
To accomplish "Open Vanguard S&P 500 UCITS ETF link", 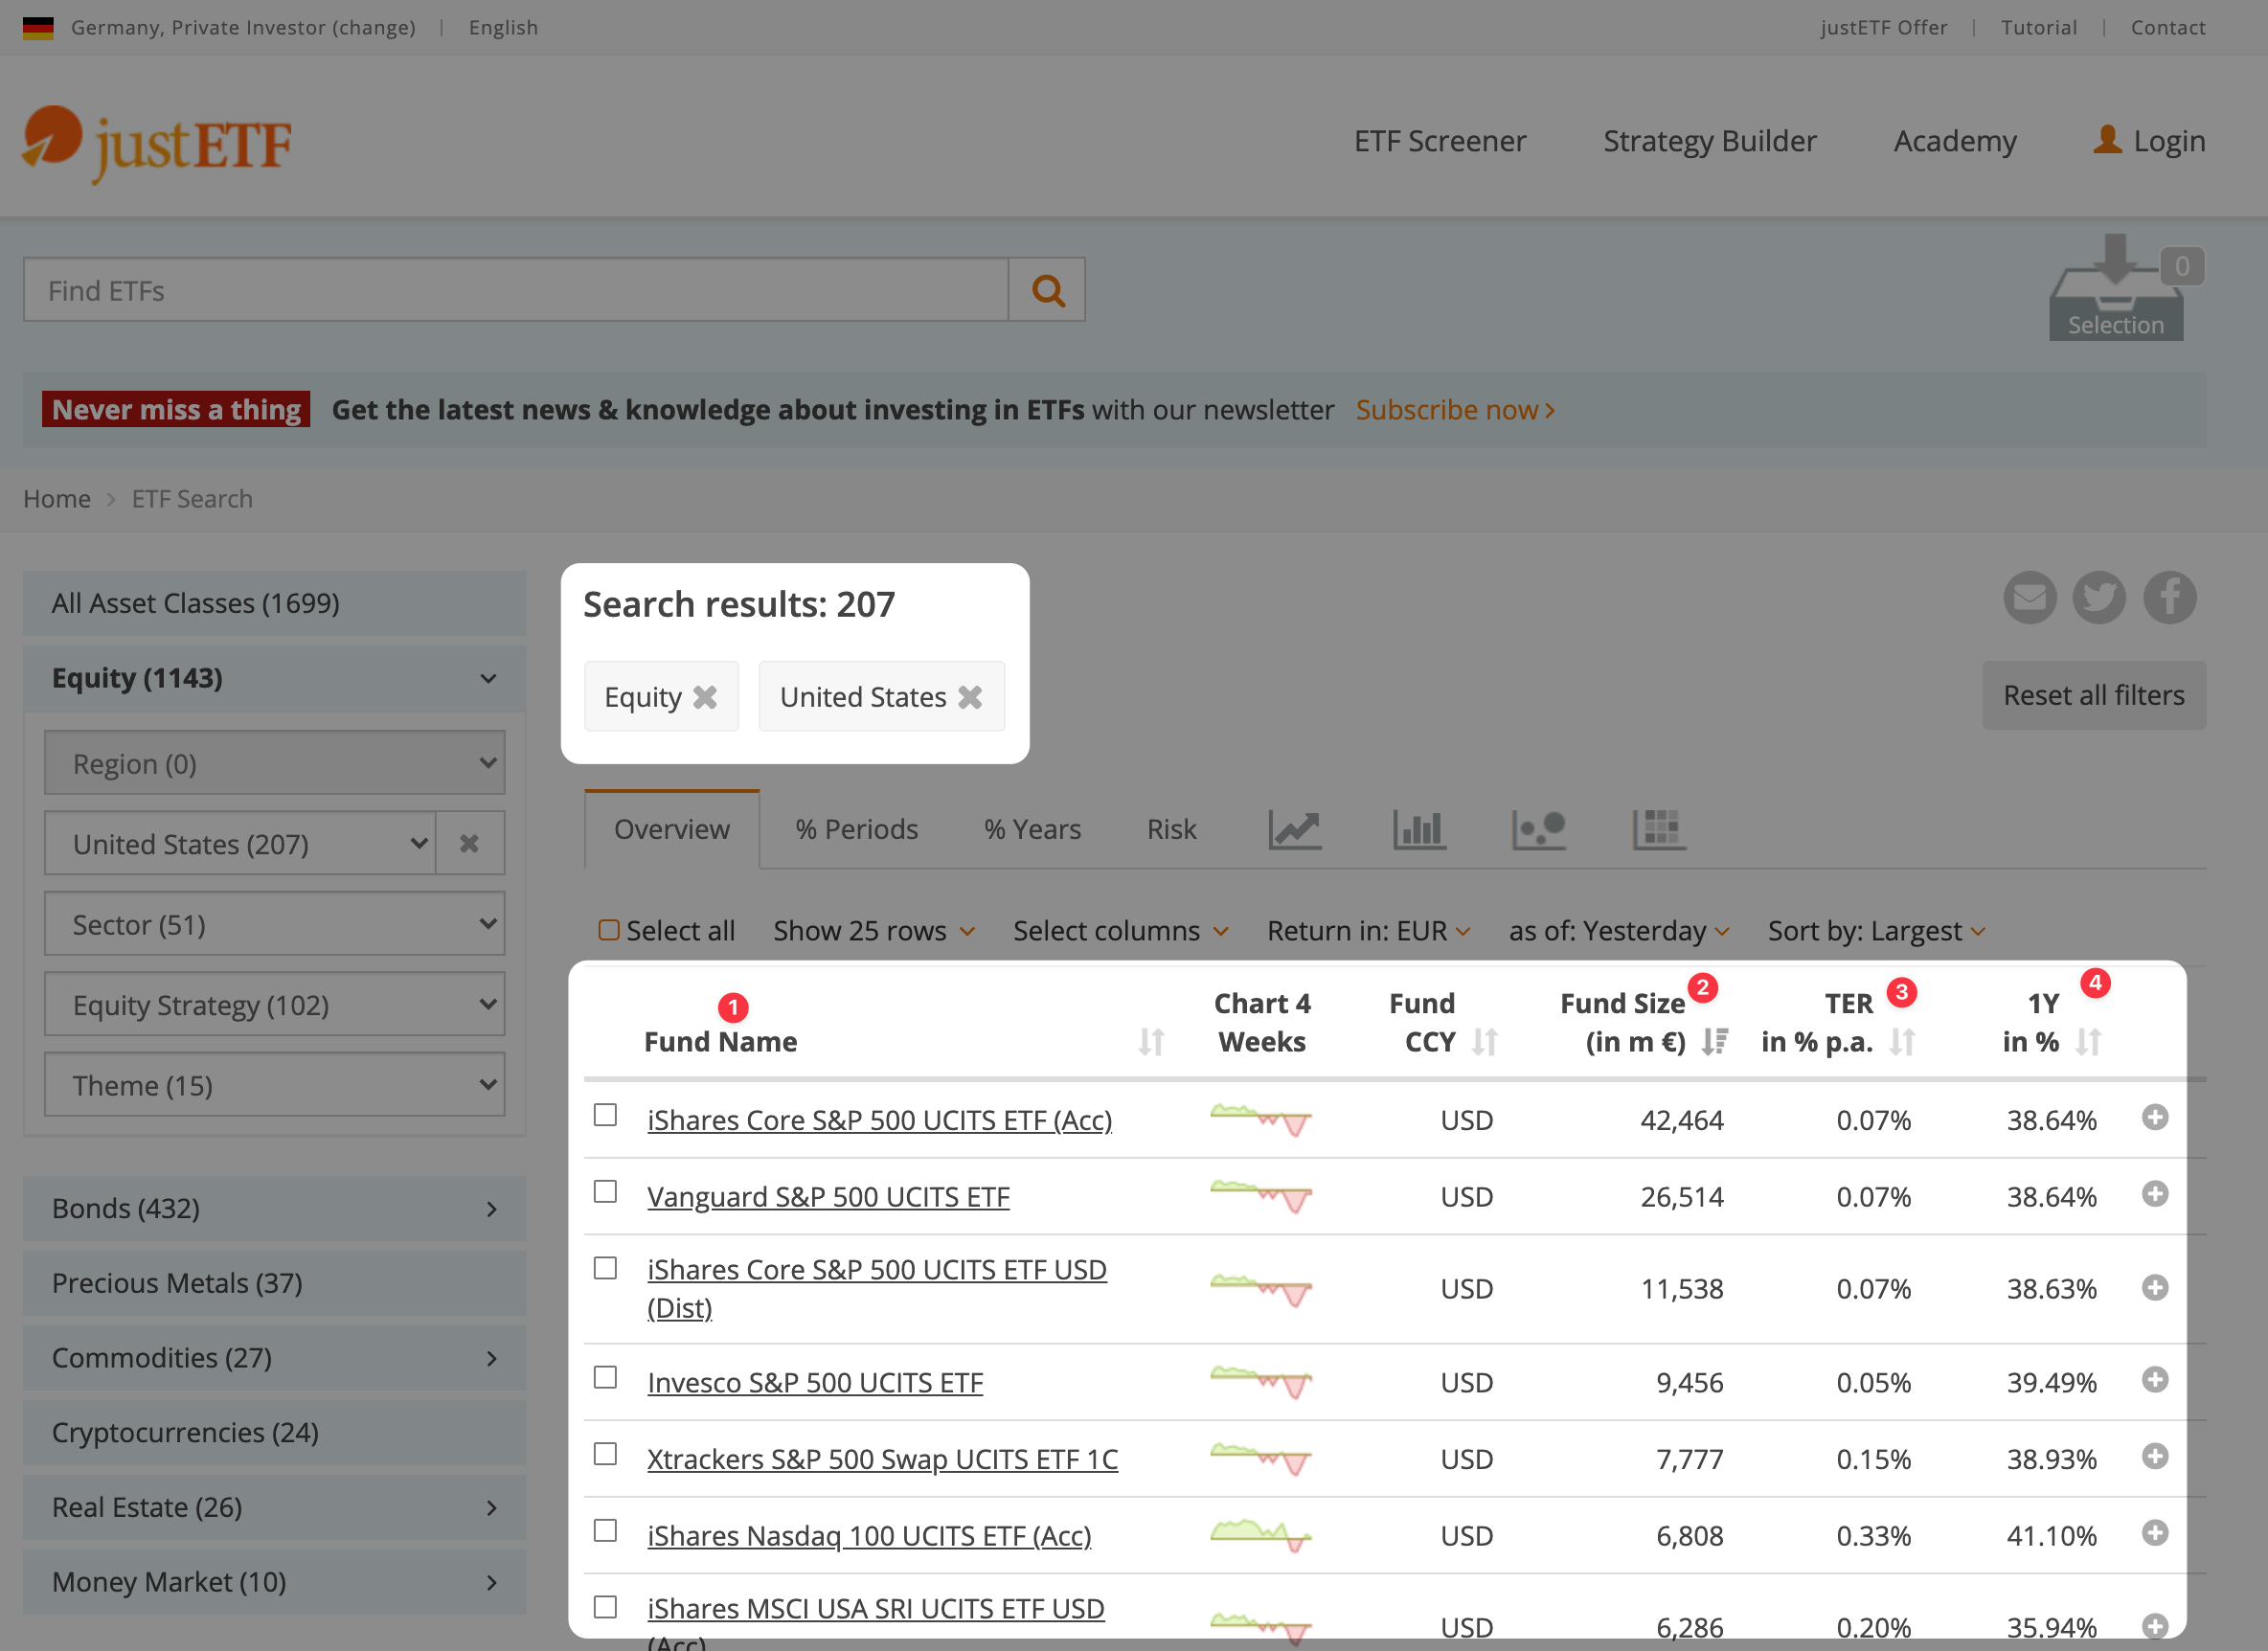I will 828,1197.
